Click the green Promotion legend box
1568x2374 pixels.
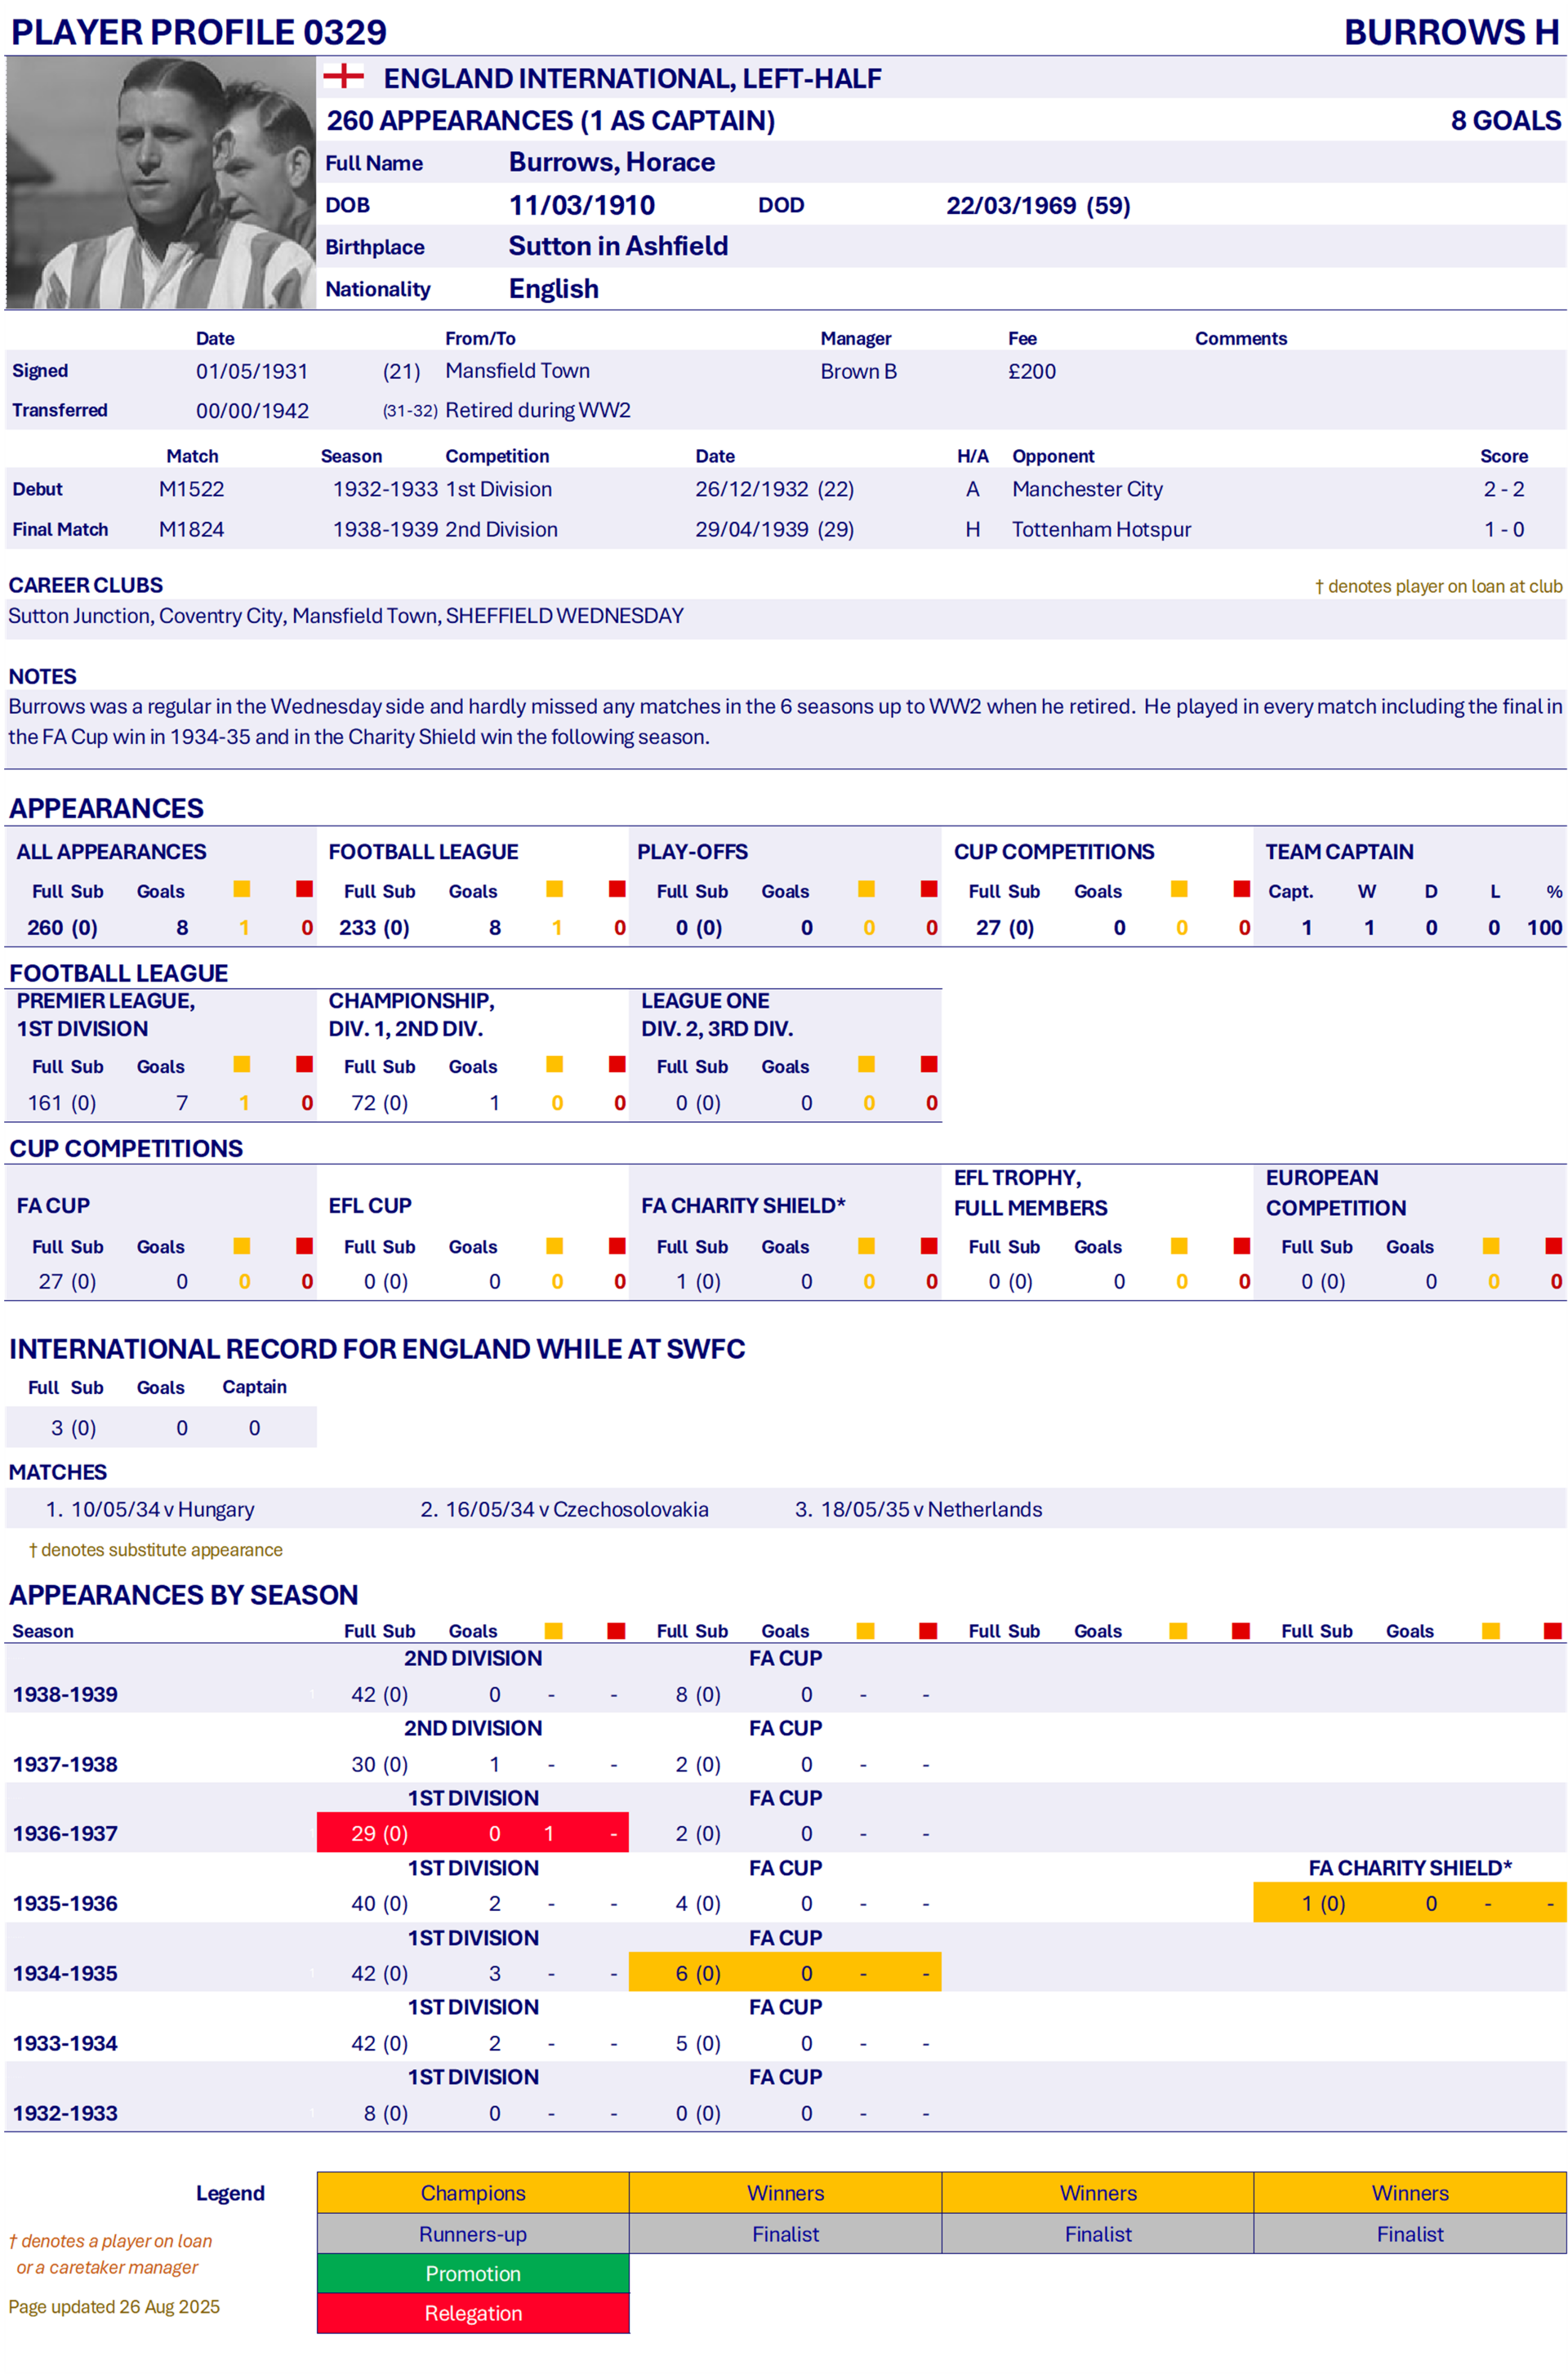pos(473,2273)
